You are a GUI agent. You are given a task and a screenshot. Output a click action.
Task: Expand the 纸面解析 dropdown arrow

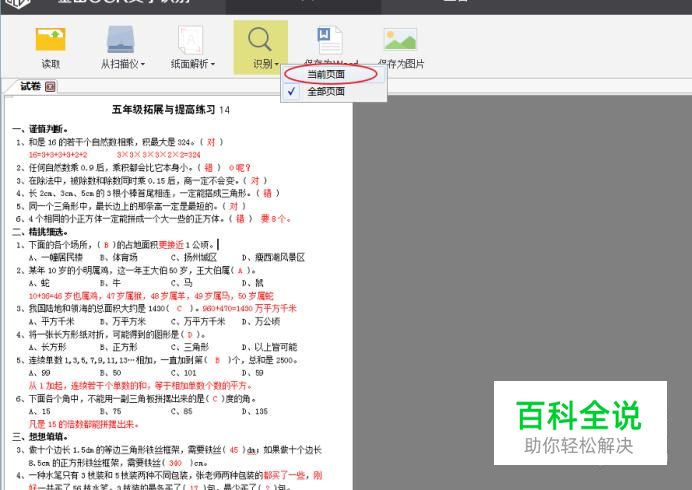coord(213,64)
